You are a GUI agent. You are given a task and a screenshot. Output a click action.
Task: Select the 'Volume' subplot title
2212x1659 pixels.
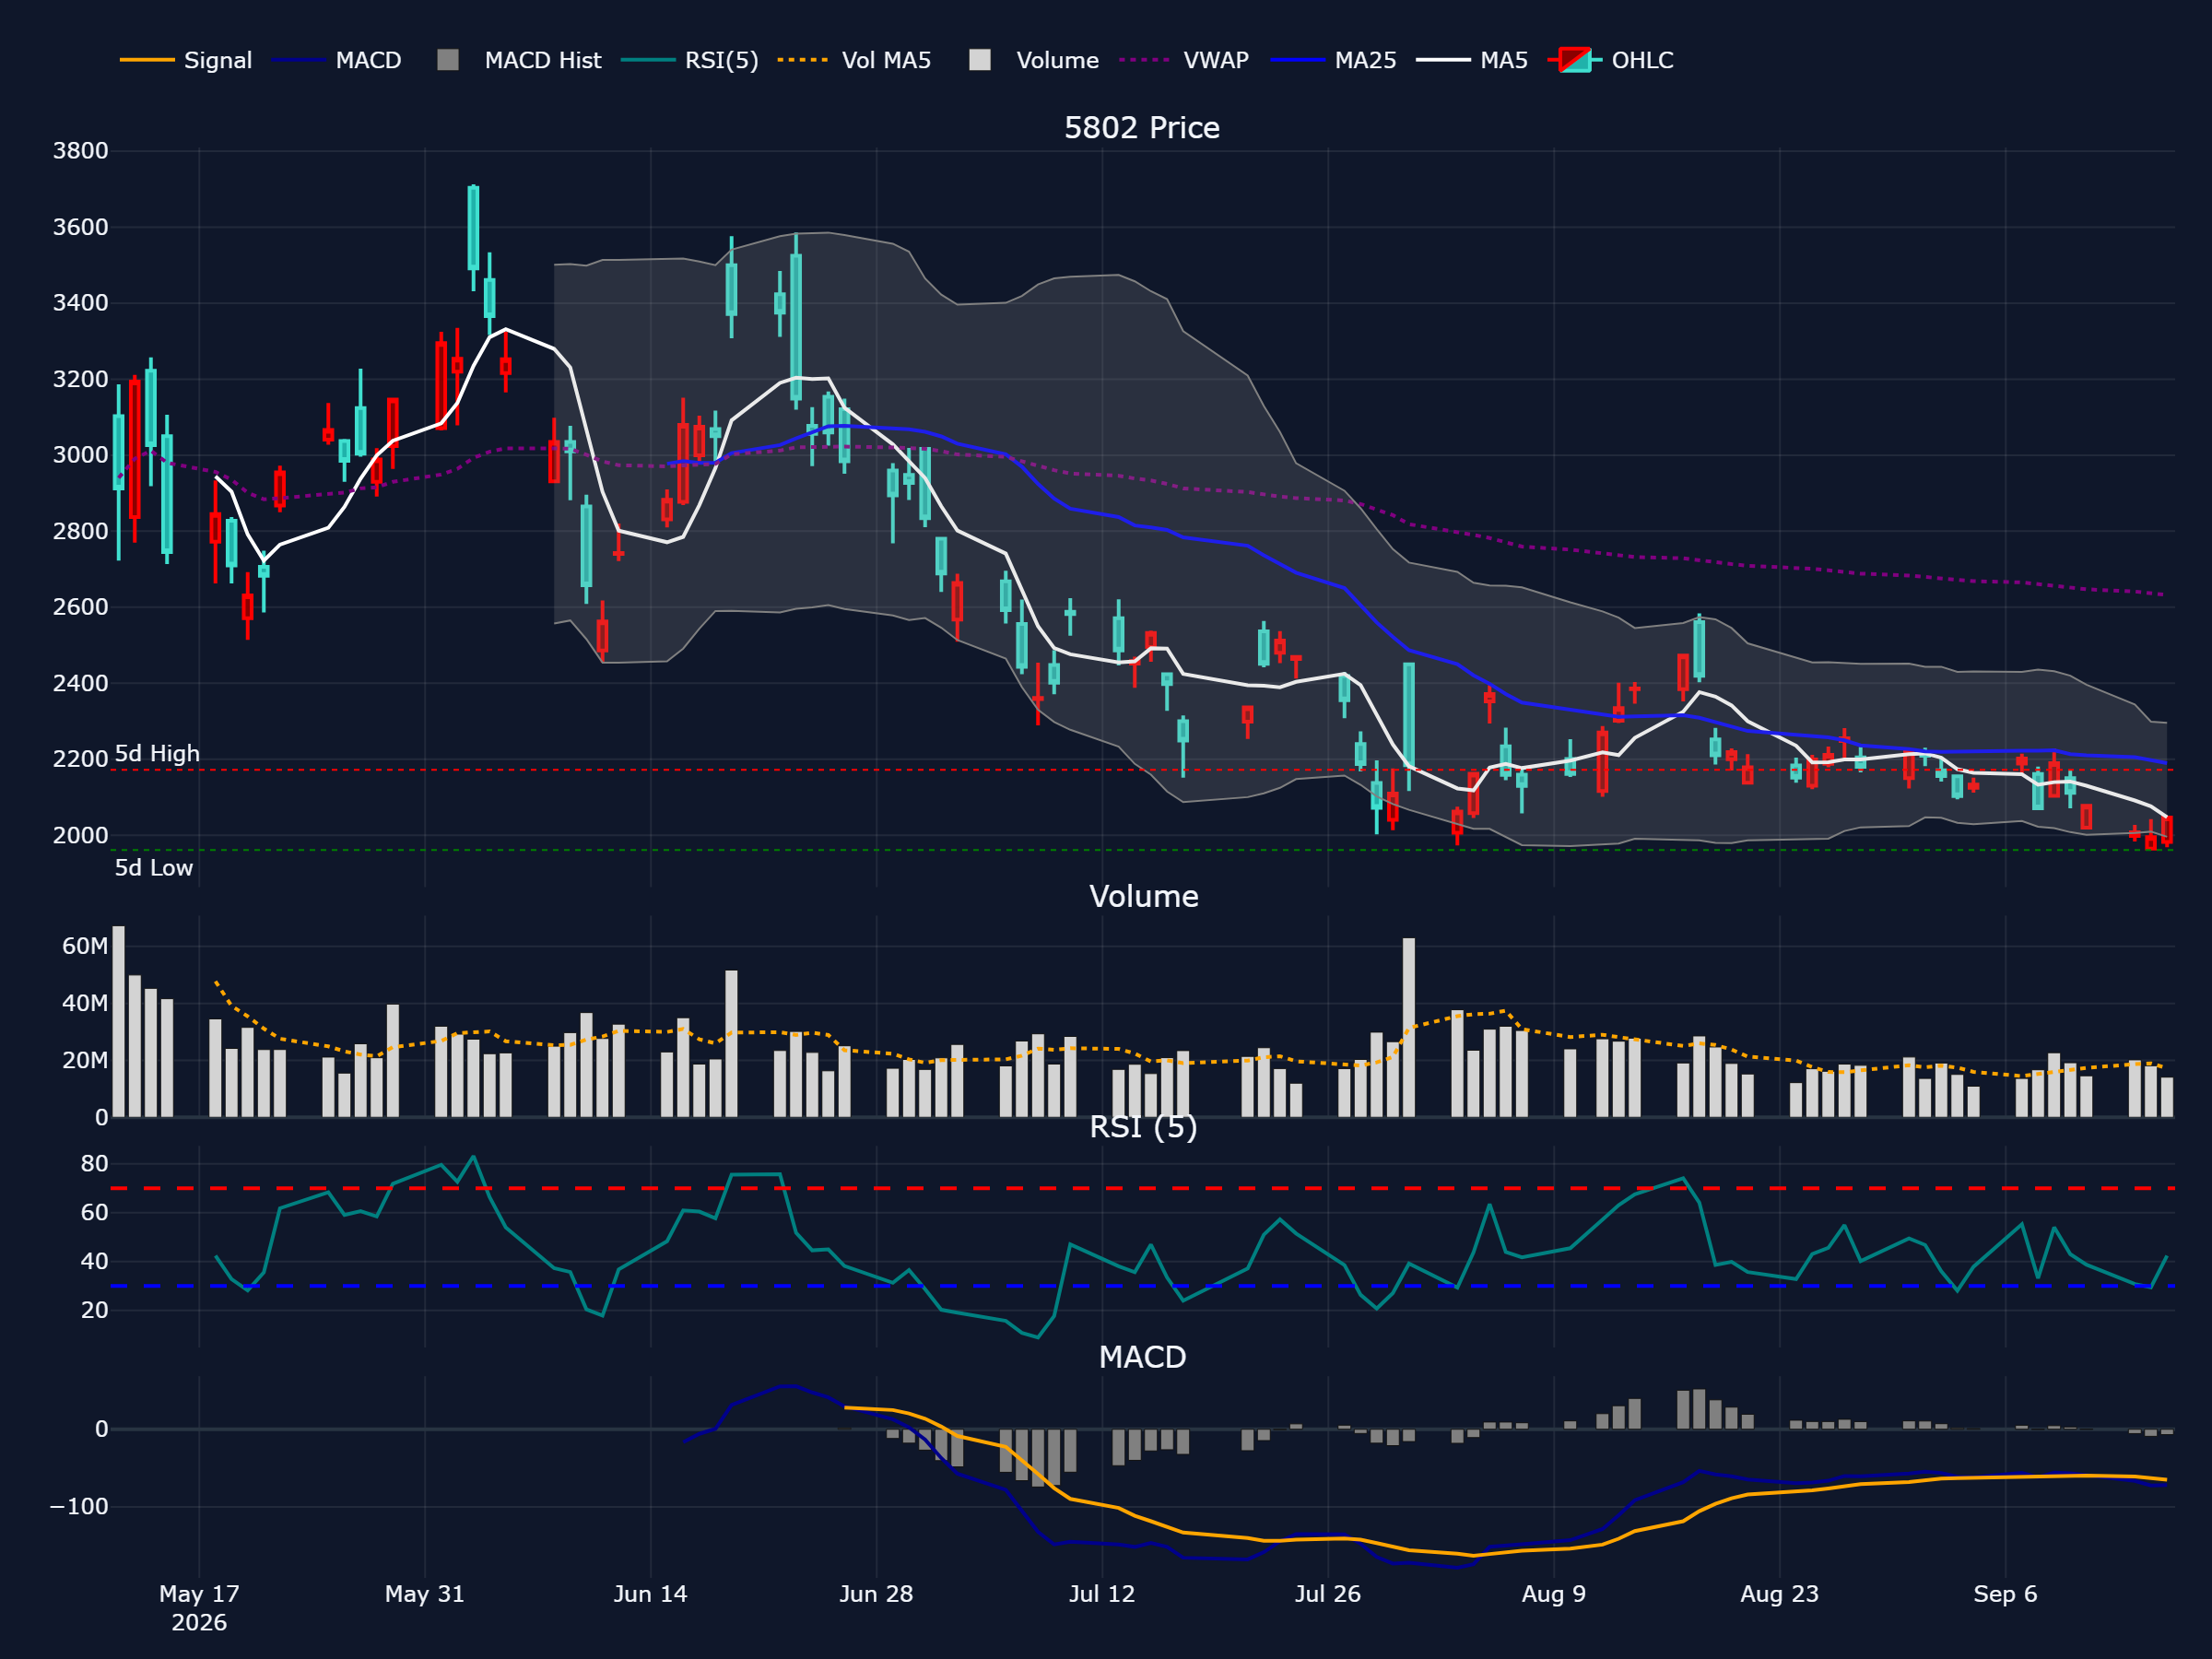click(1144, 896)
